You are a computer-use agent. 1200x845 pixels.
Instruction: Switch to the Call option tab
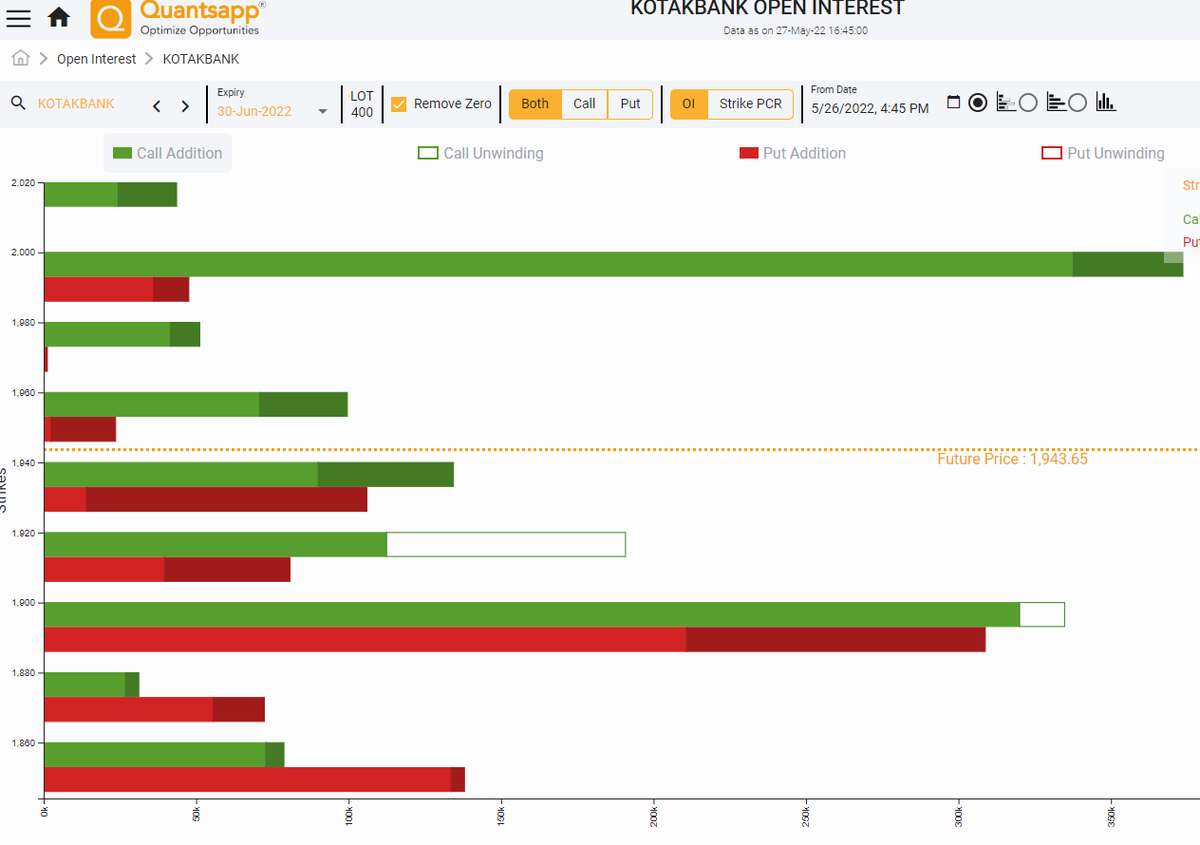(585, 104)
